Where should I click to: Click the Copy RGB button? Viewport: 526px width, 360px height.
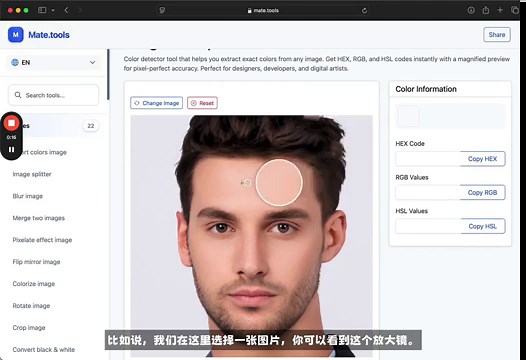pyautogui.click(x=482, y=193)
